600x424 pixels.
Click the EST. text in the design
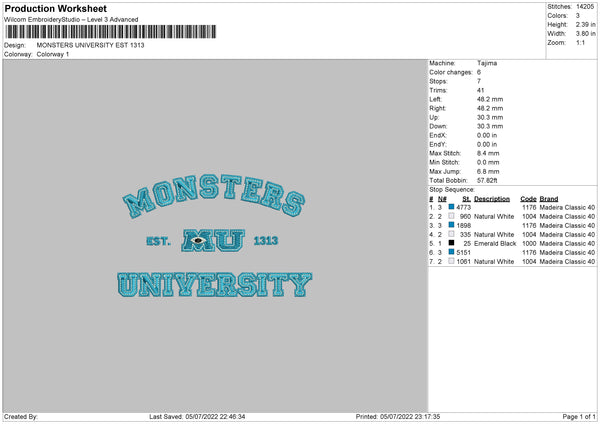pos(158,241)
